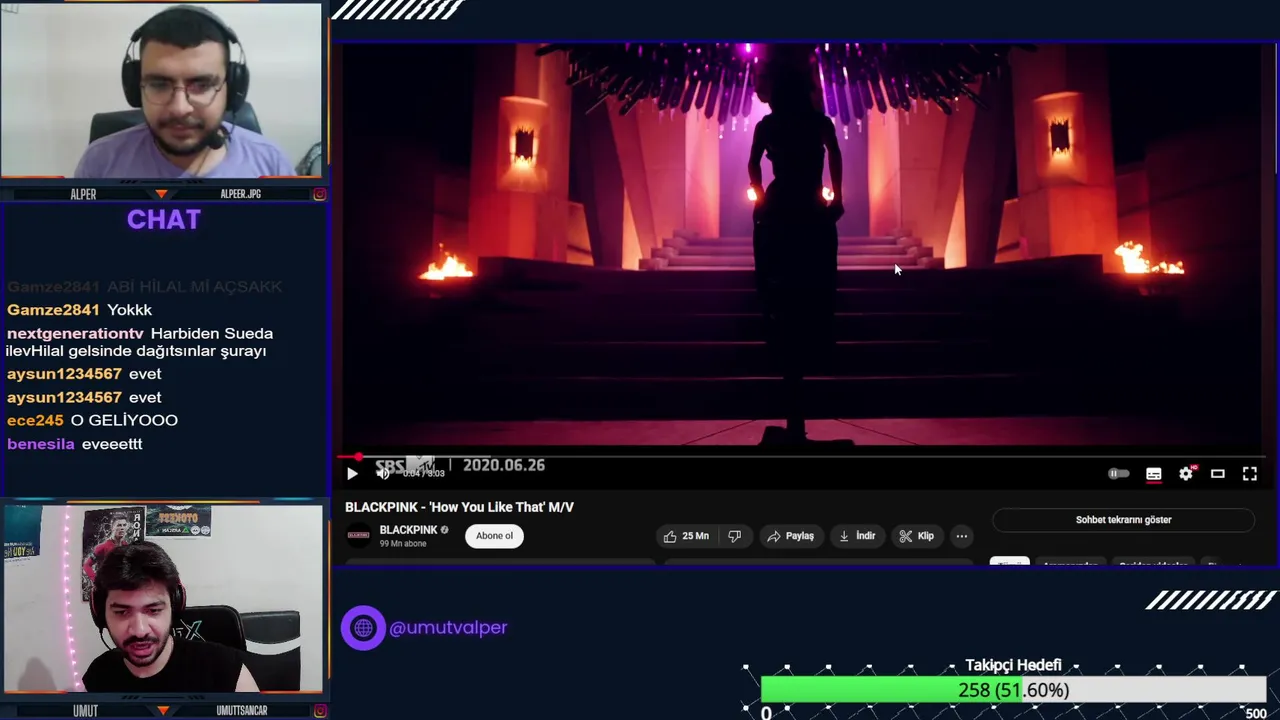Switch to theater mode view

(x=1218, y=474)
